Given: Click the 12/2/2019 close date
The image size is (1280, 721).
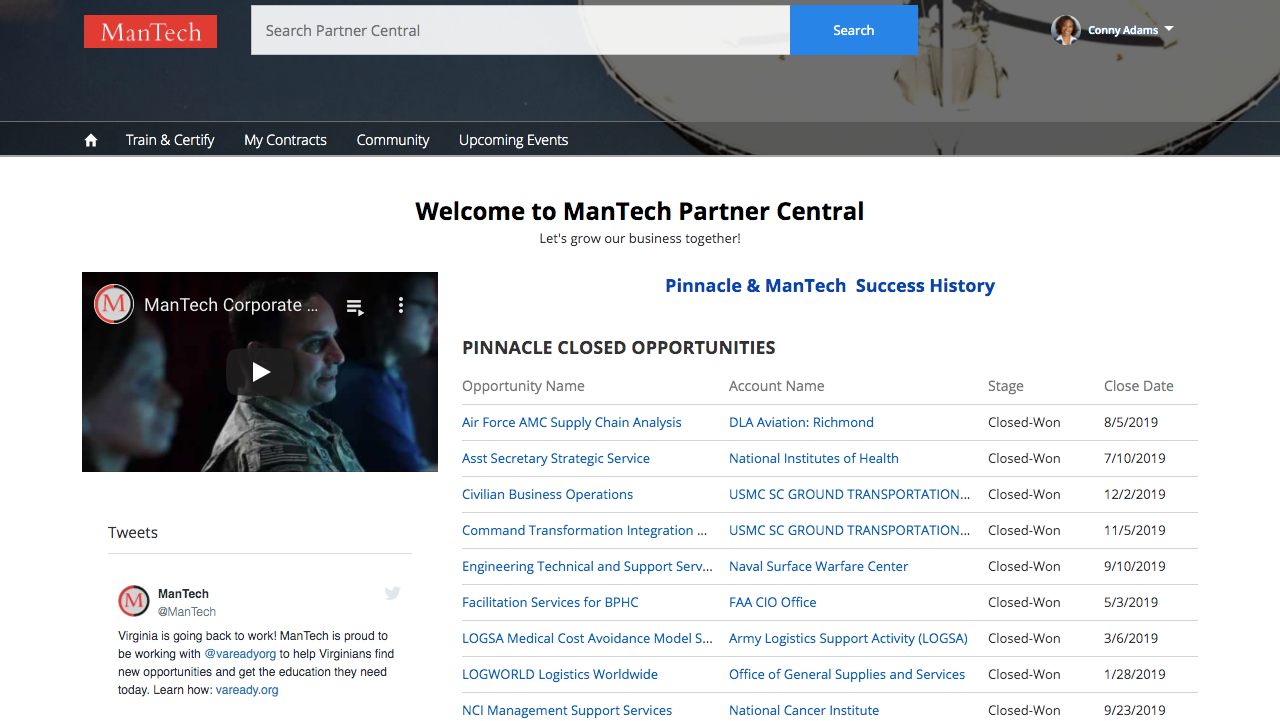Looking at the screenshot, I should pyautogui.click(x=1135, y=494).
